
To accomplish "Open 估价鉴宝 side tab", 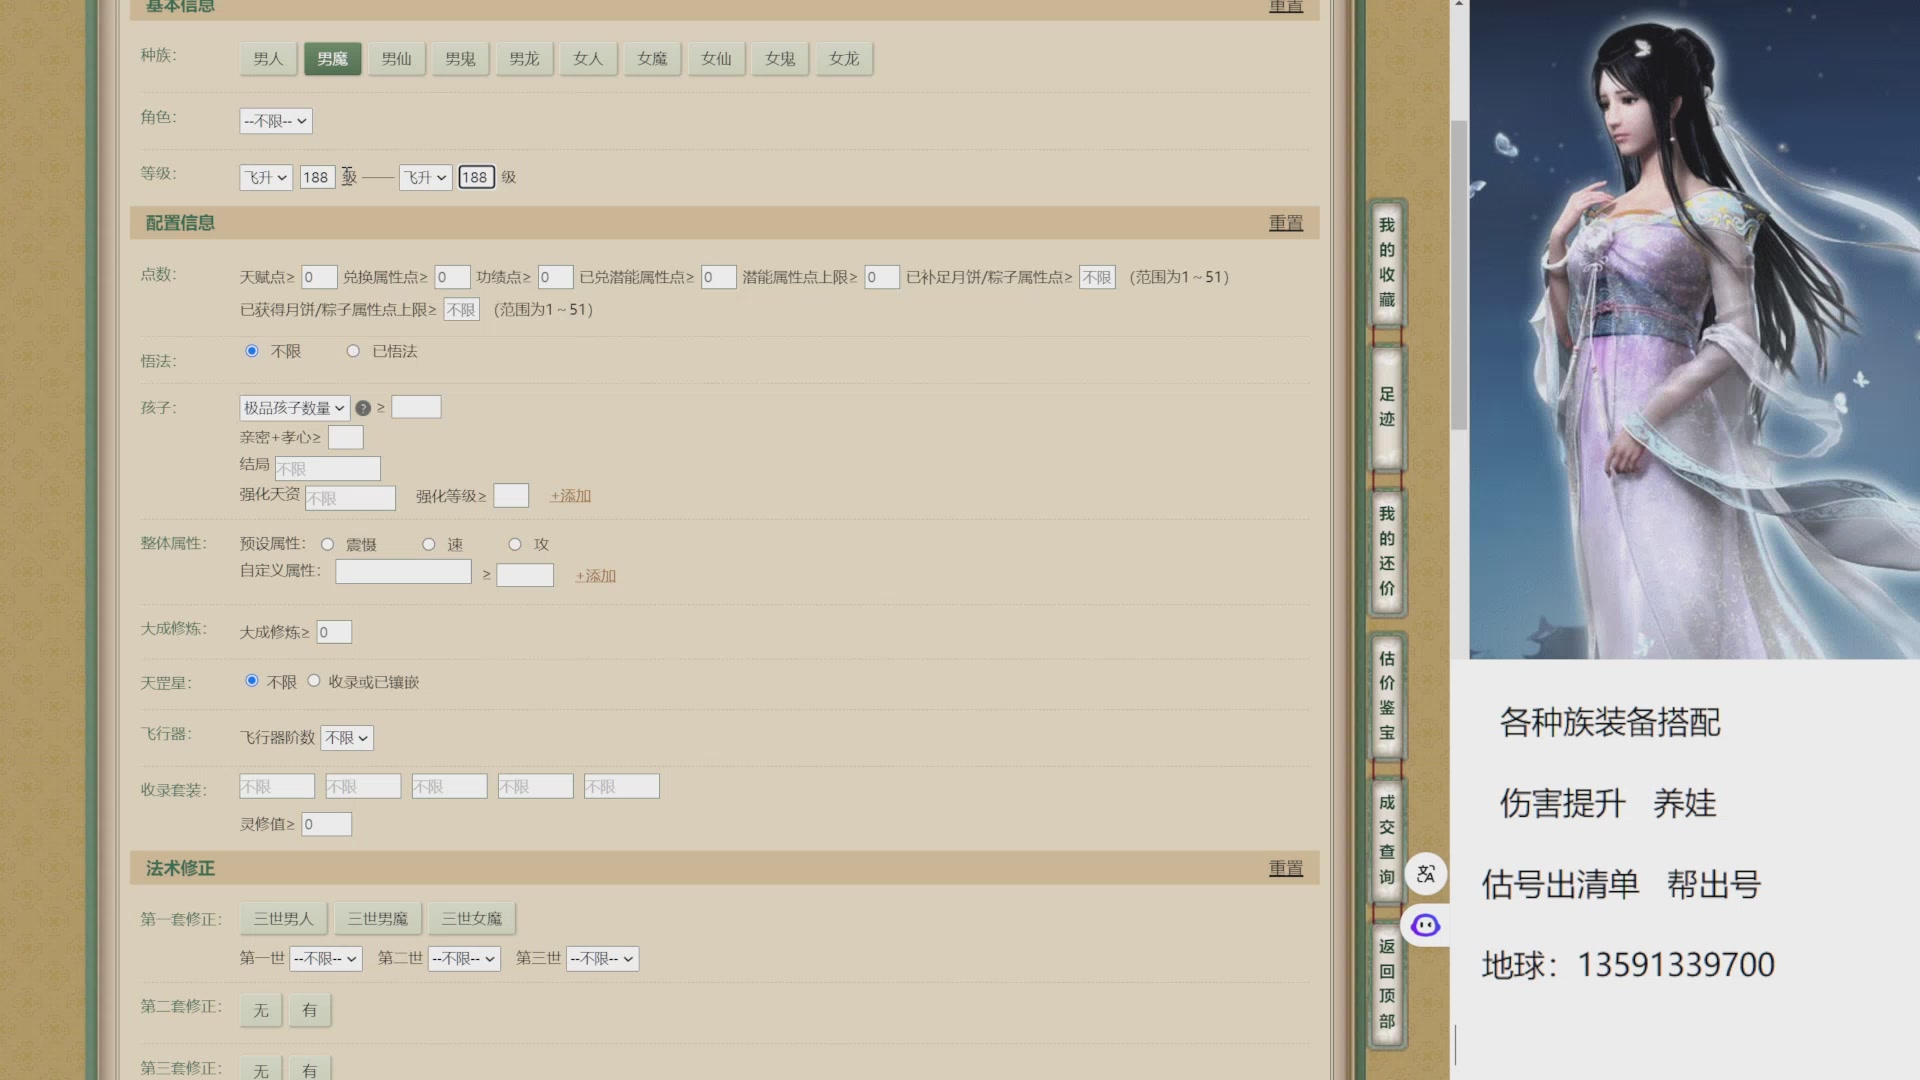I will click(1387, 695).
